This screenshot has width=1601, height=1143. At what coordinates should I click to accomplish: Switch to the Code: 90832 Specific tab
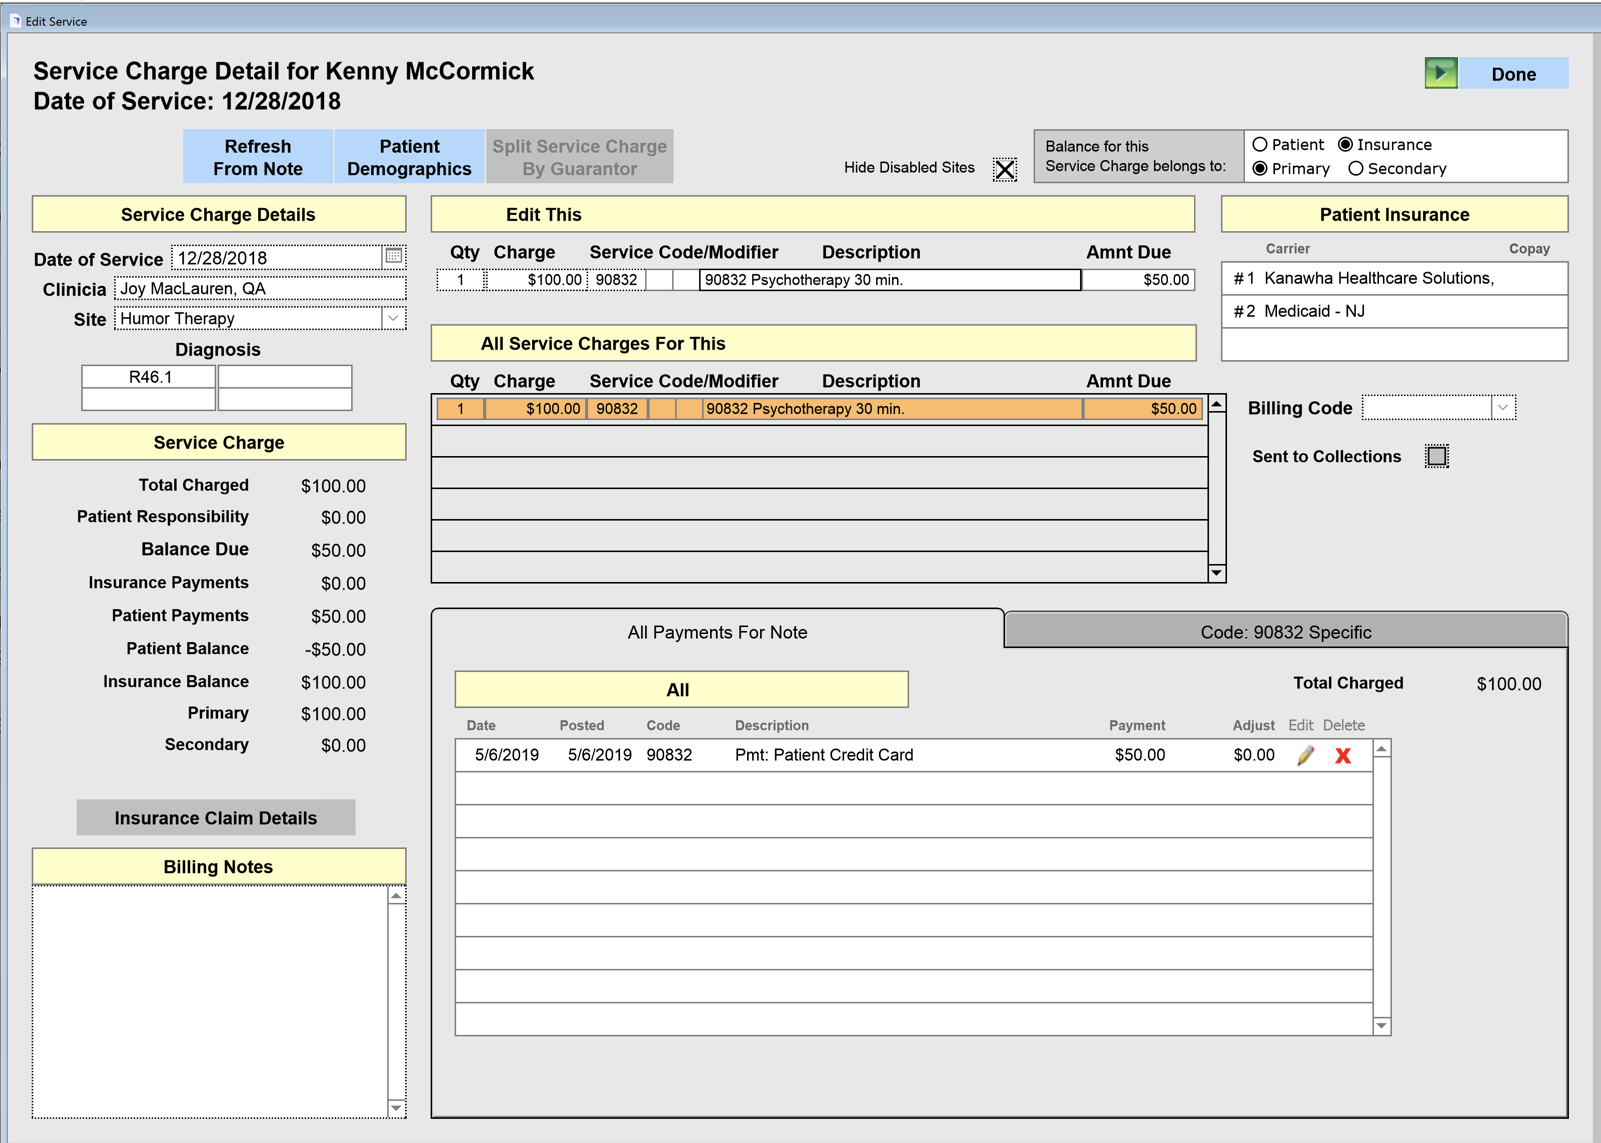tap(1285, 632)
